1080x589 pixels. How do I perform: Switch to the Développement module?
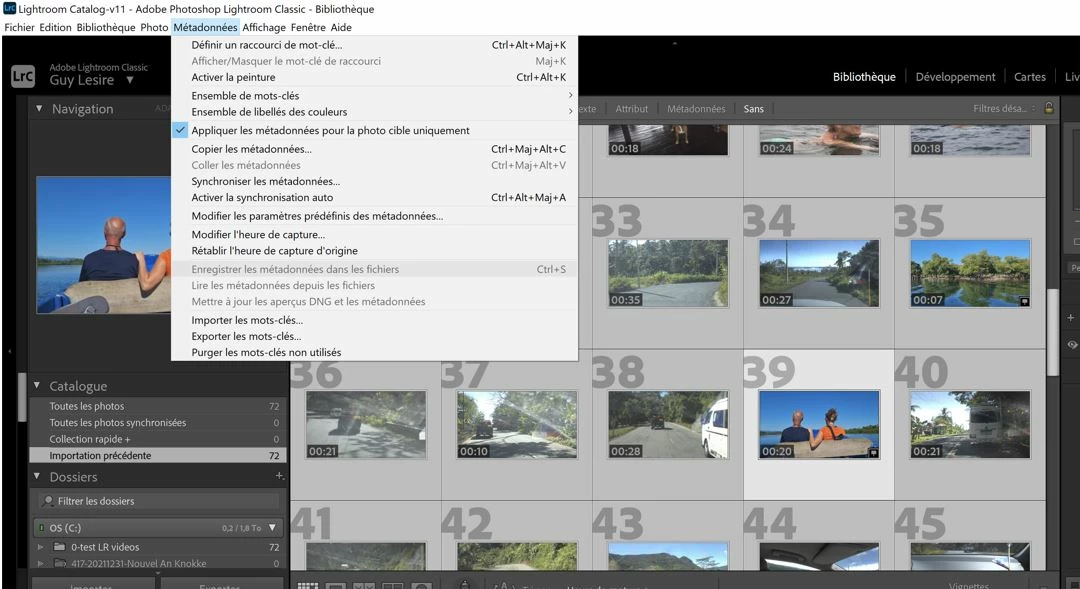pos(955,76)
